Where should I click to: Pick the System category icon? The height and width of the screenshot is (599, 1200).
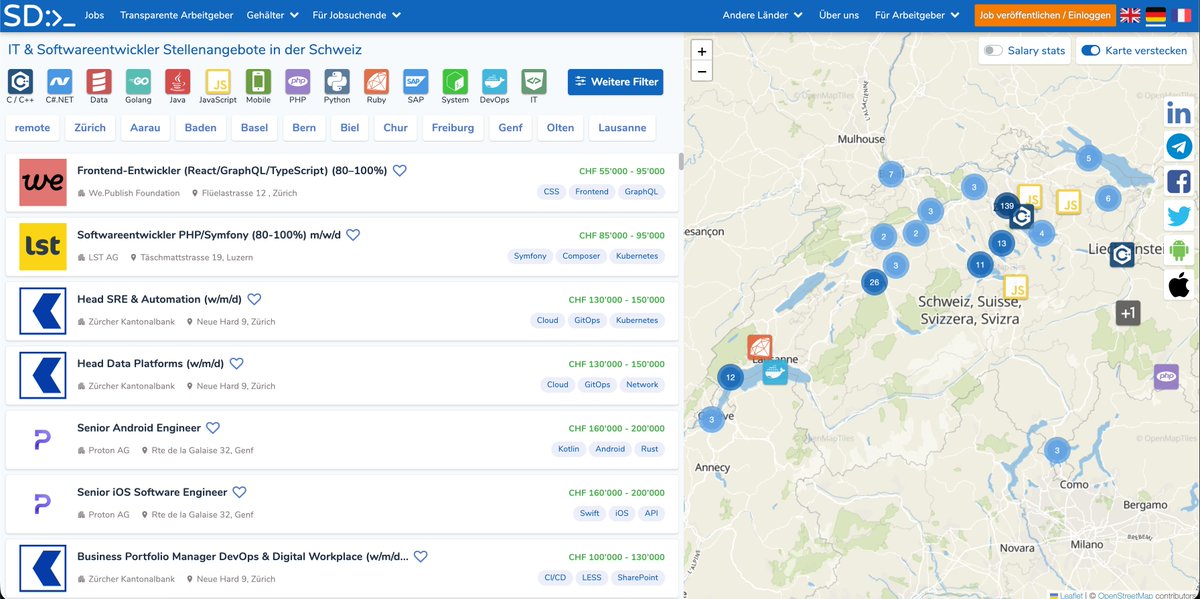coord(455,85)
